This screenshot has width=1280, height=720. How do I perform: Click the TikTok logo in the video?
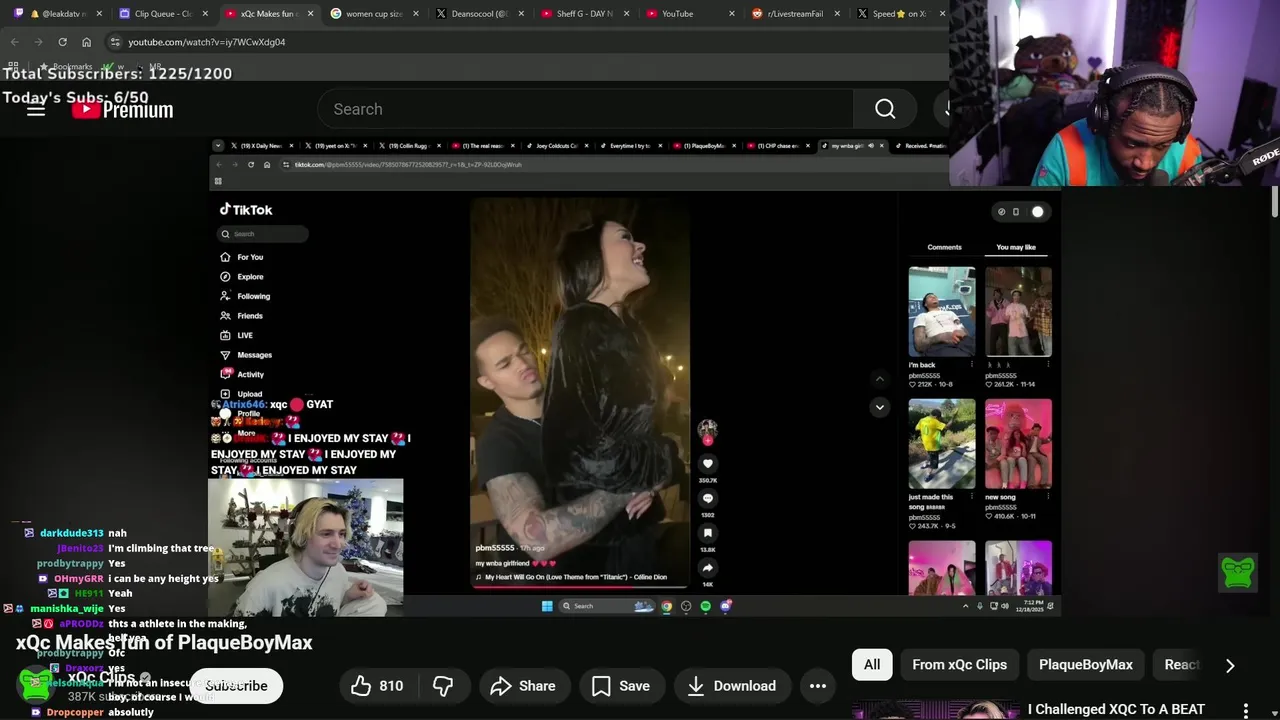246,210
